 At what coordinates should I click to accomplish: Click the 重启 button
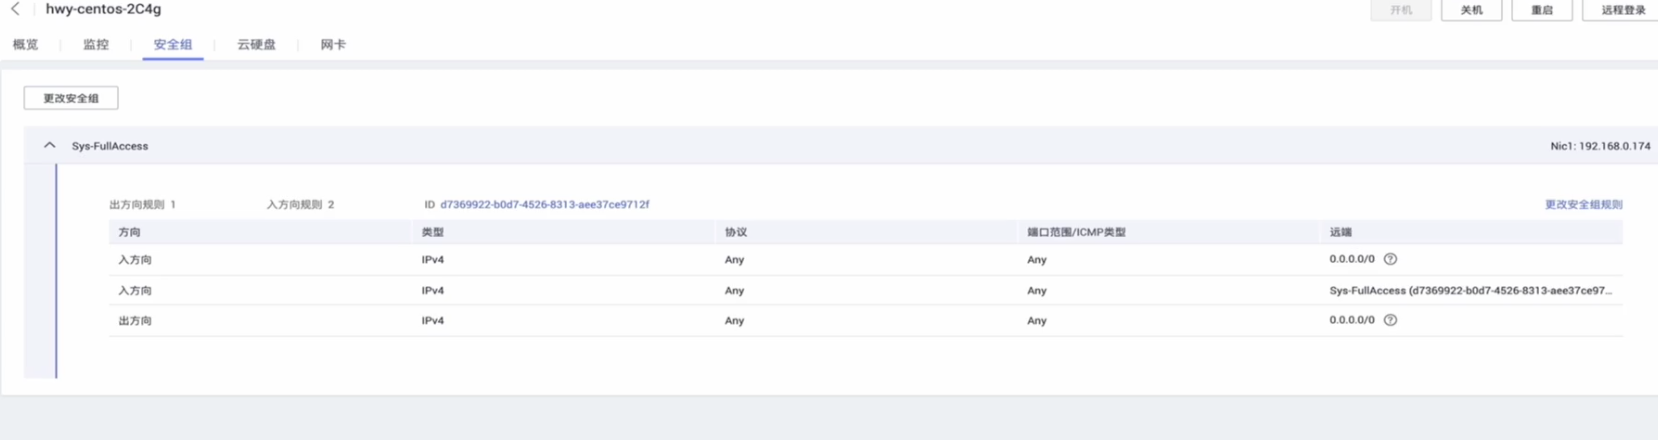(x=1541, y=10)
